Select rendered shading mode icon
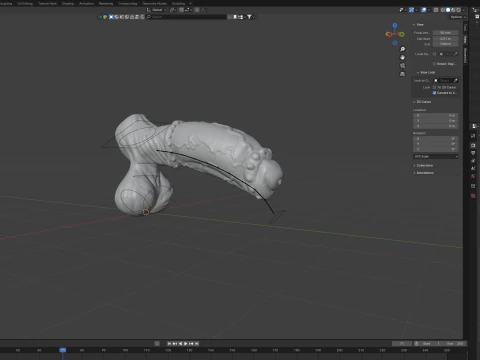 458,10
